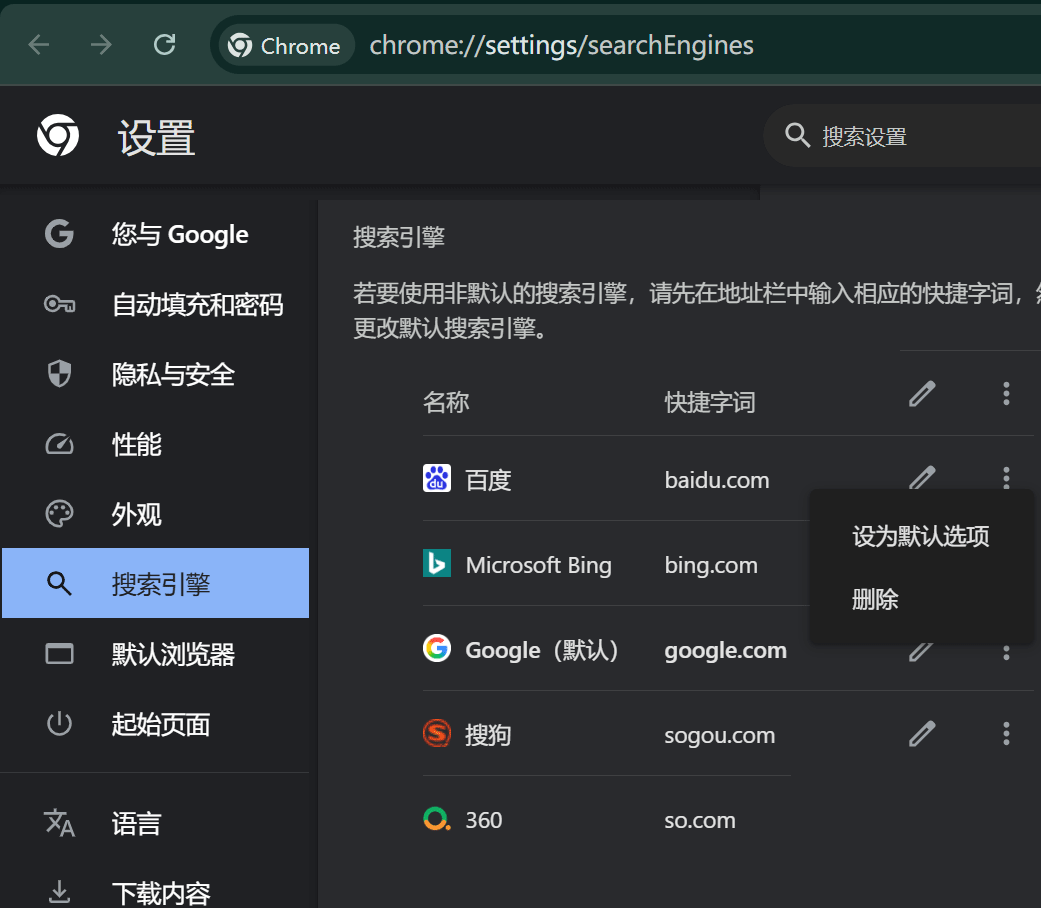Click the Chrome site info chip
This screenshot has width=1041, height=908.
[x=285, y=46]
